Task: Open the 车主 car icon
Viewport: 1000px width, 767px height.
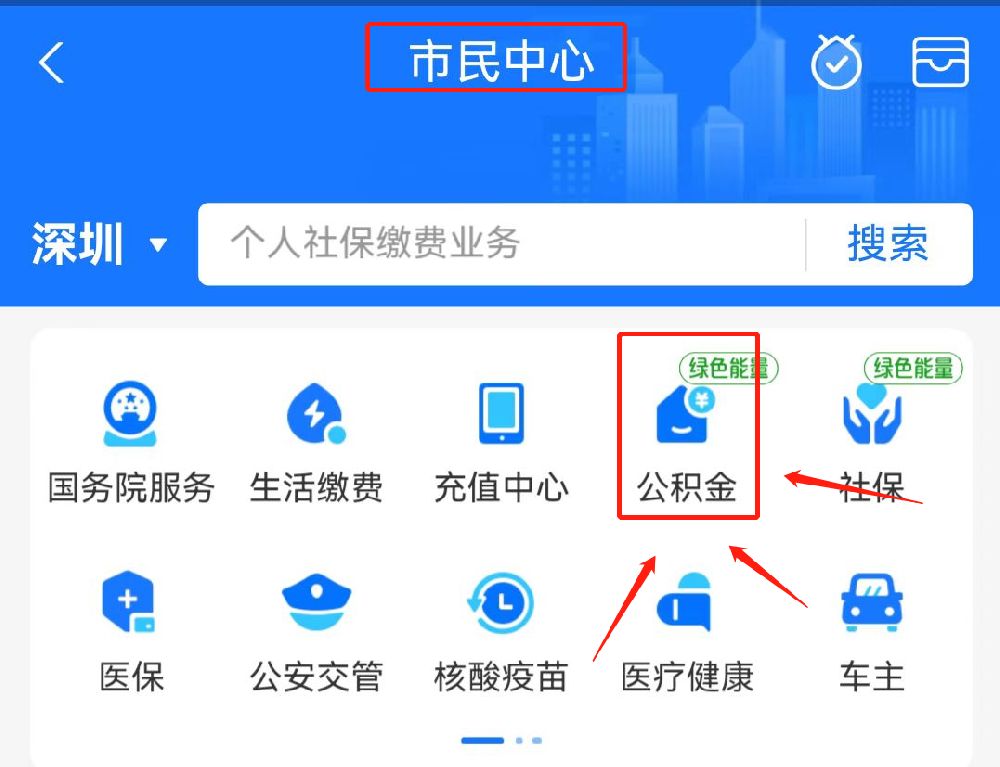Action: (x=872, y=602)
